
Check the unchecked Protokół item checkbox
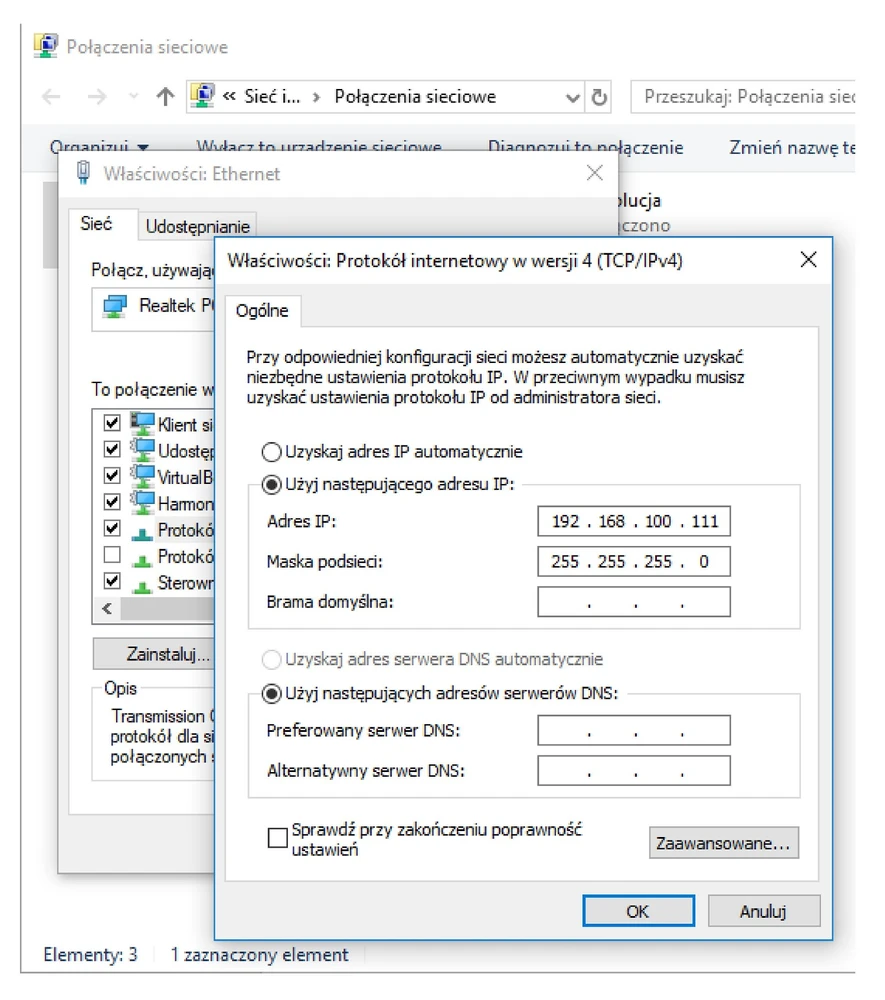coord(112,555)
